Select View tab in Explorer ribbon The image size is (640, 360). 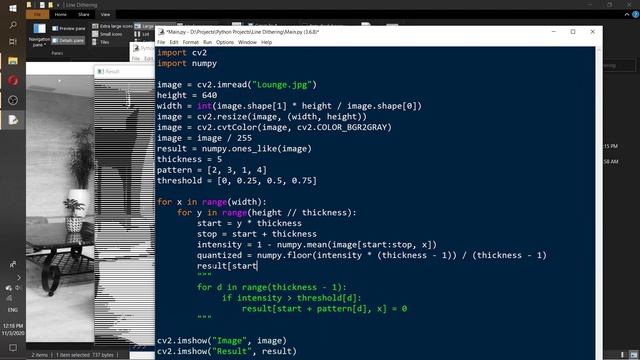105,14
